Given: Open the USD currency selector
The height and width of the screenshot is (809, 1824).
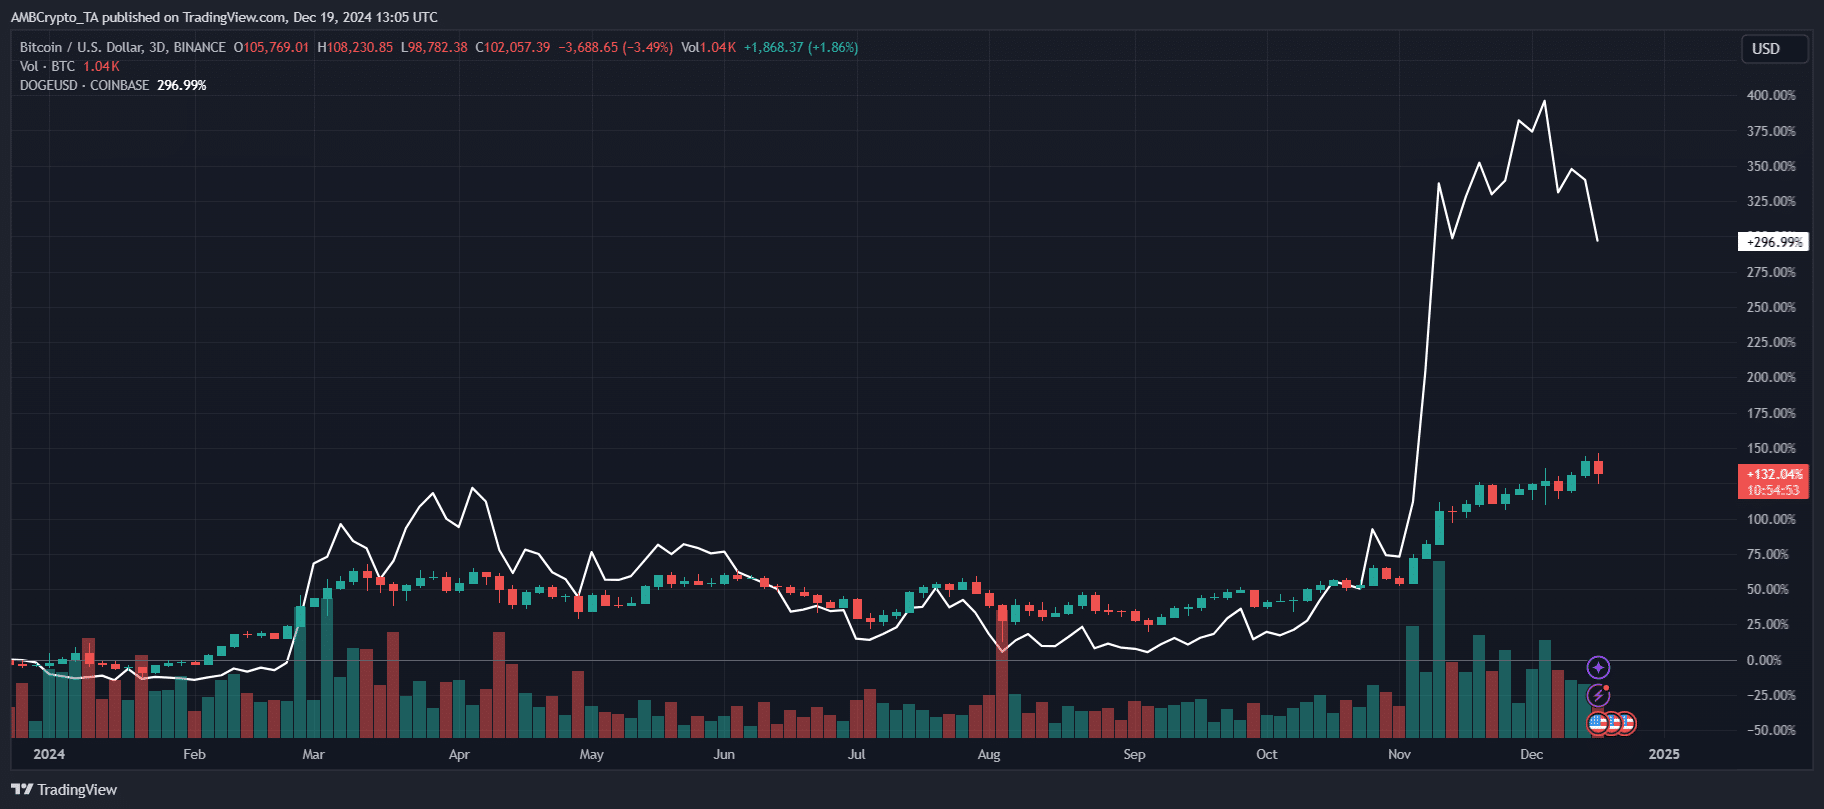Looking at the screenshot, I should coord(1776,49).
